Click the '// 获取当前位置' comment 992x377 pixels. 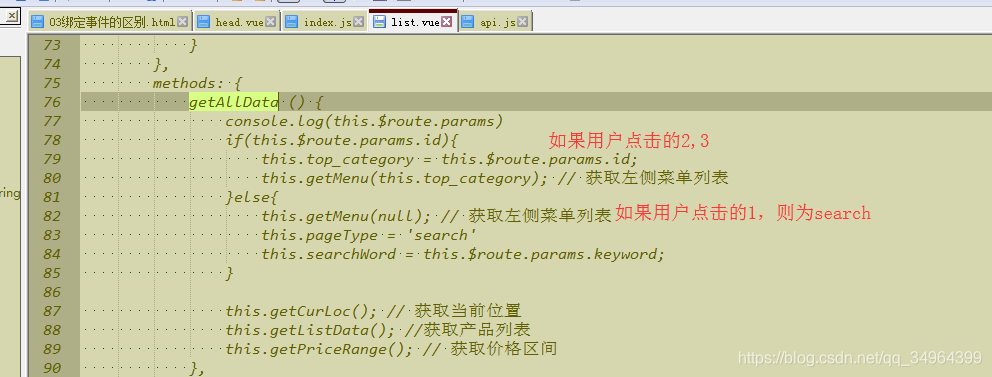(x=454, y=311)
